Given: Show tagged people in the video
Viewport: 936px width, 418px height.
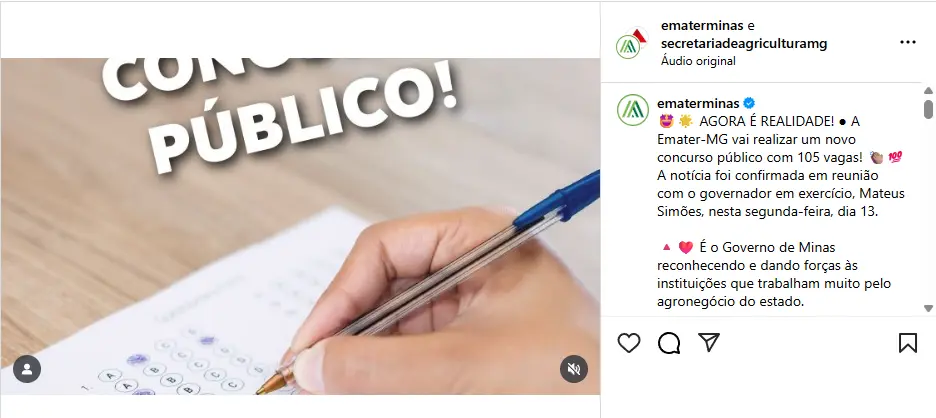Looking at the screenshot, I should click(x=27, y=369).
